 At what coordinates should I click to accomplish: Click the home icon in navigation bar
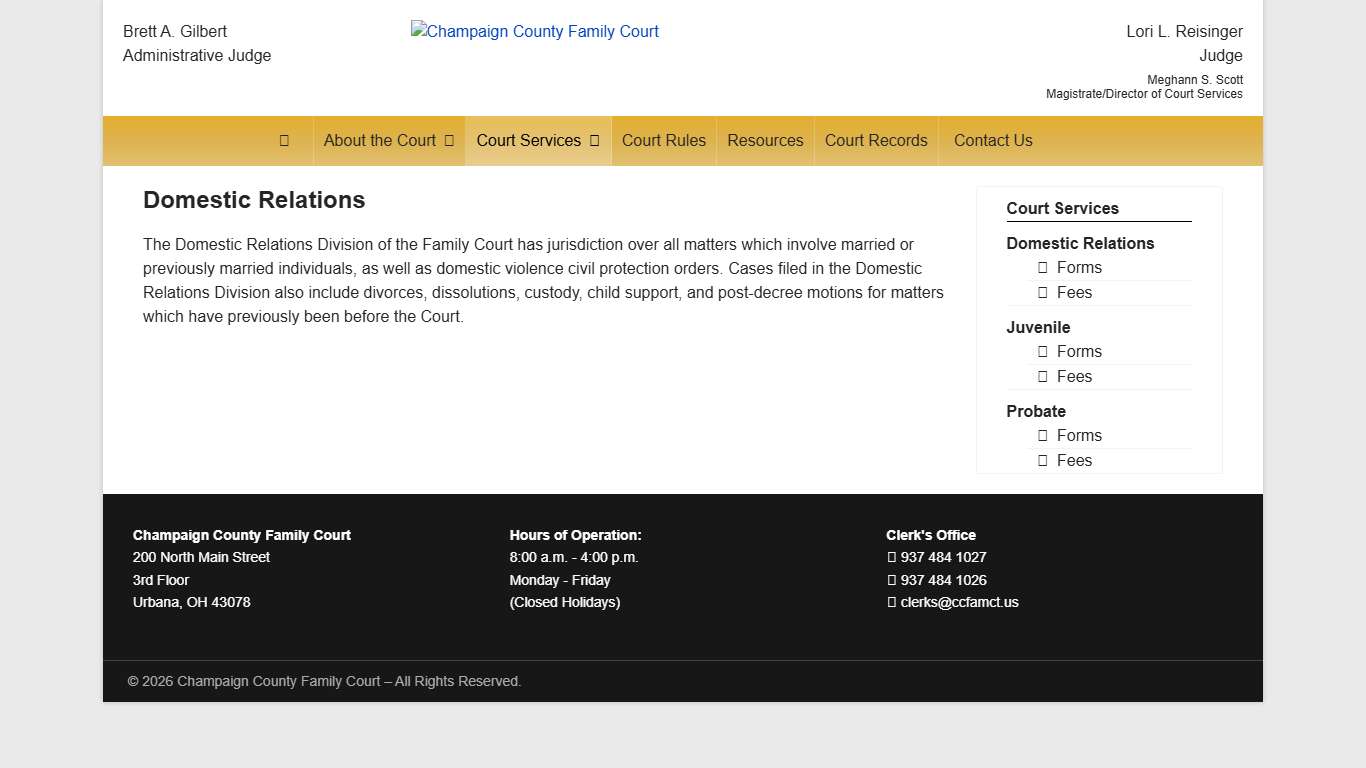click(284, 141)
